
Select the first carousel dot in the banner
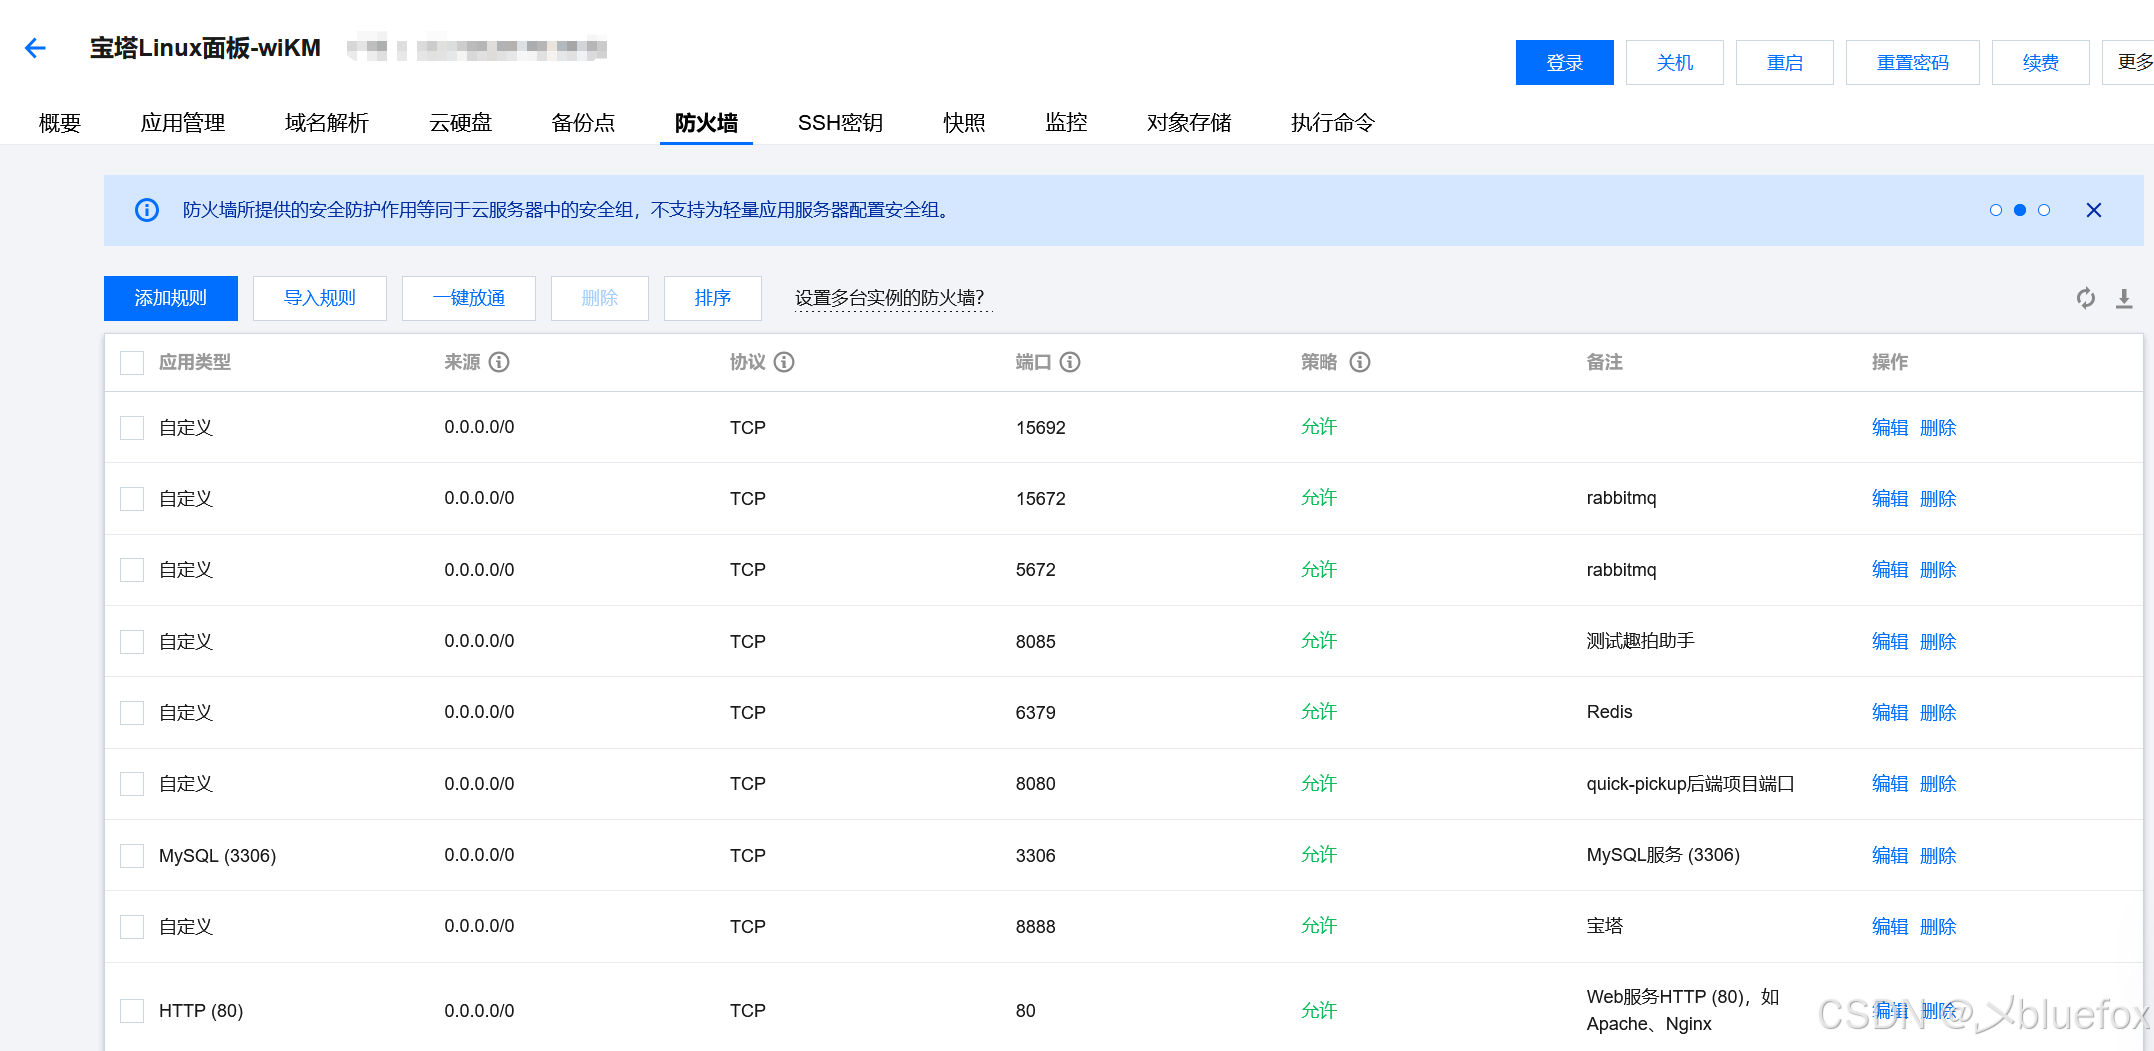tap(1996, 210)
